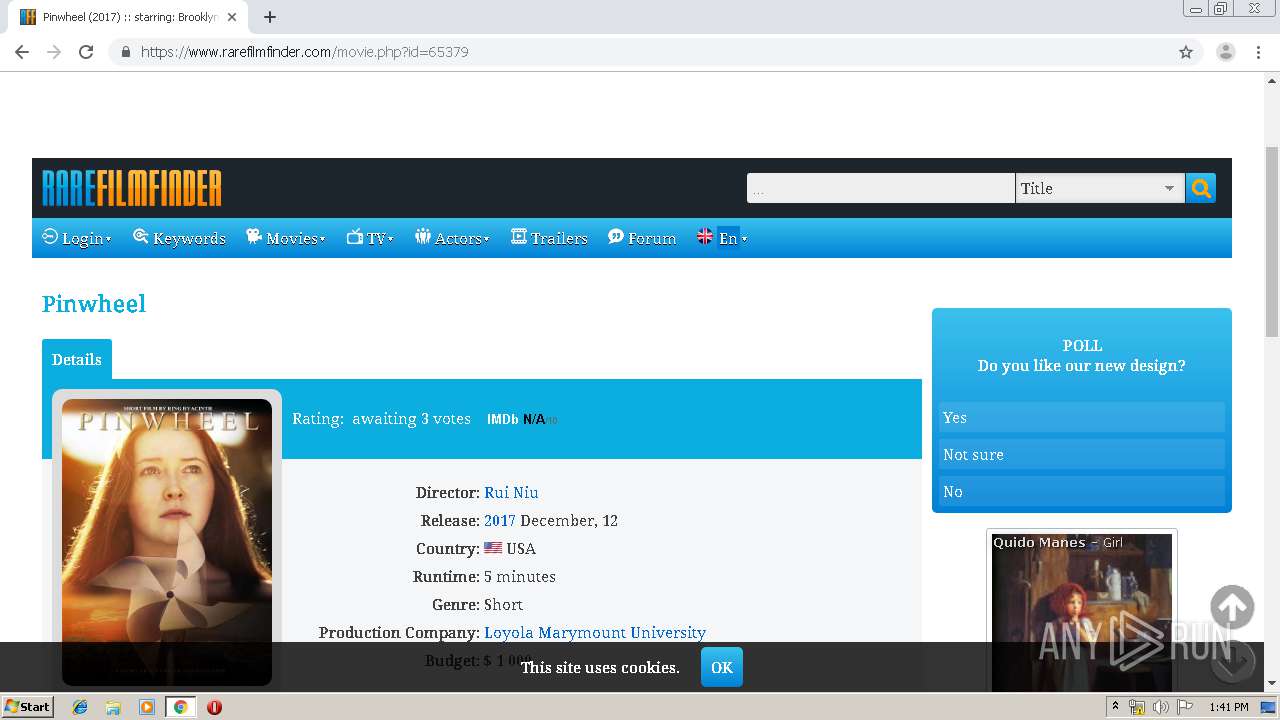
Task: Click the scroll-to-top arrow icon
Action: (x=1232, y=607)
